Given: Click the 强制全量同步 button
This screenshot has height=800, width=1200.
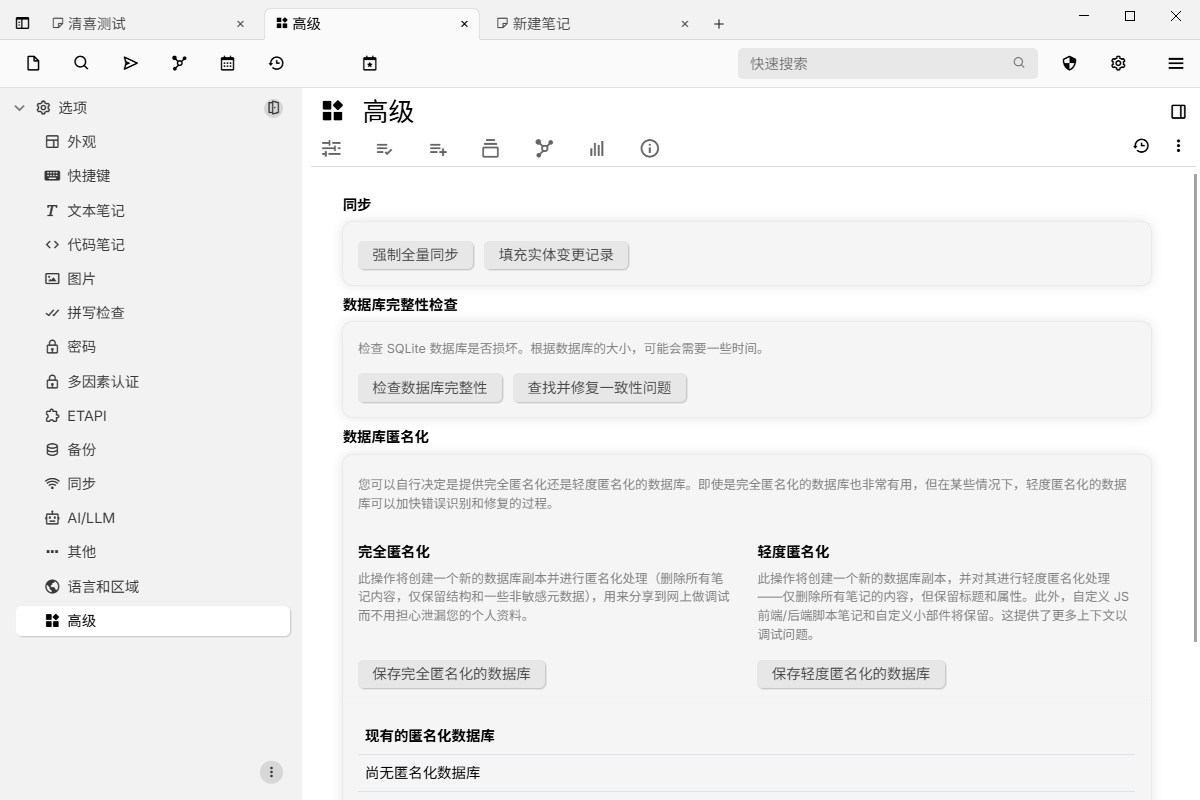Looking at the screenshot, I should [415, 255].
